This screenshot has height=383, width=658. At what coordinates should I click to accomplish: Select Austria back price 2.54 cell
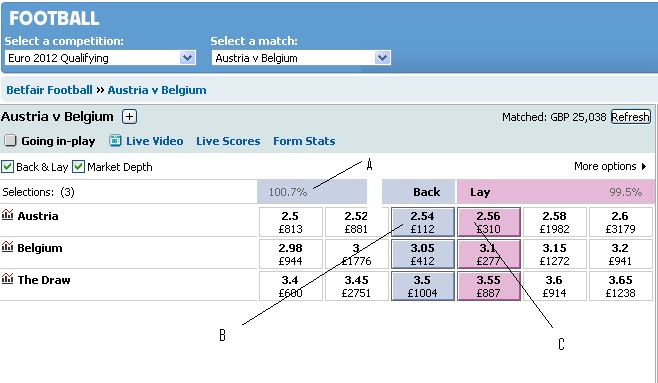[423, 222]
